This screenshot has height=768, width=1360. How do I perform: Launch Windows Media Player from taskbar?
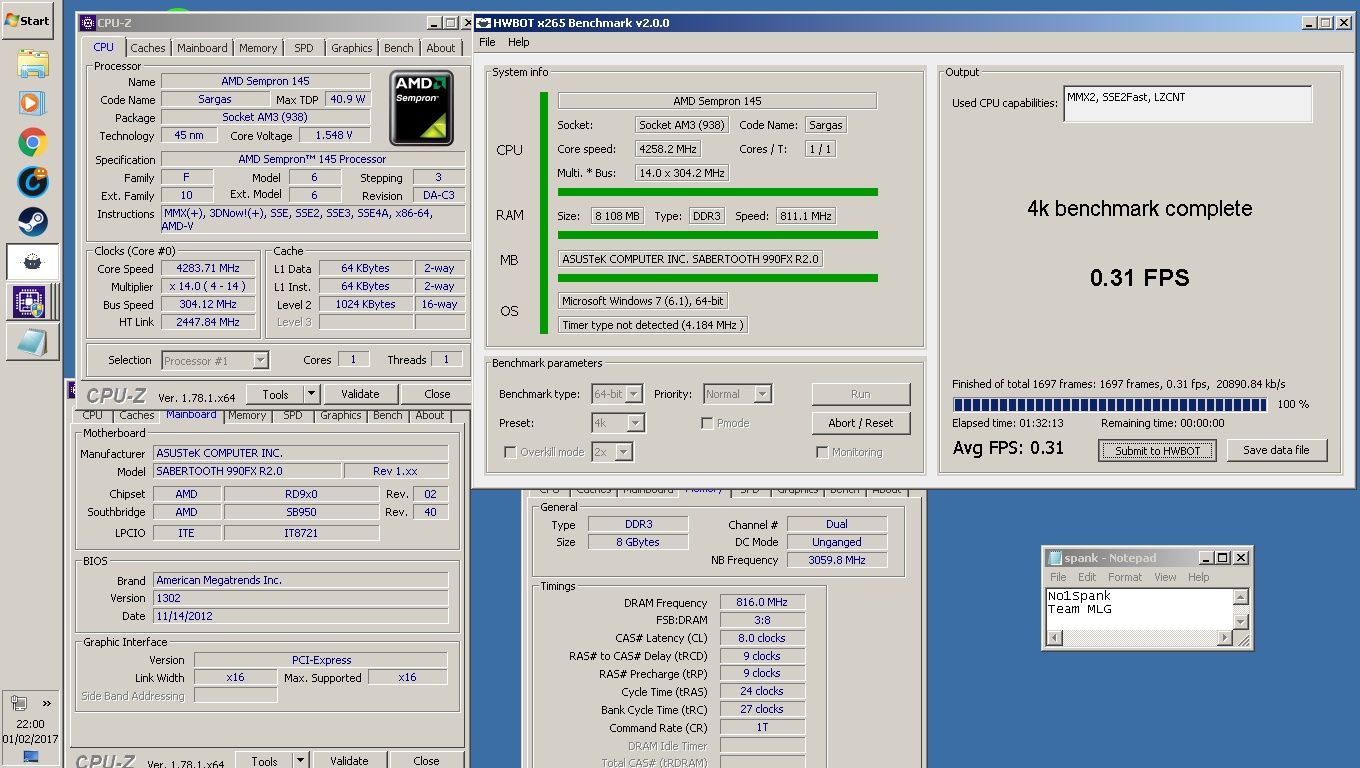pos(32,103)
